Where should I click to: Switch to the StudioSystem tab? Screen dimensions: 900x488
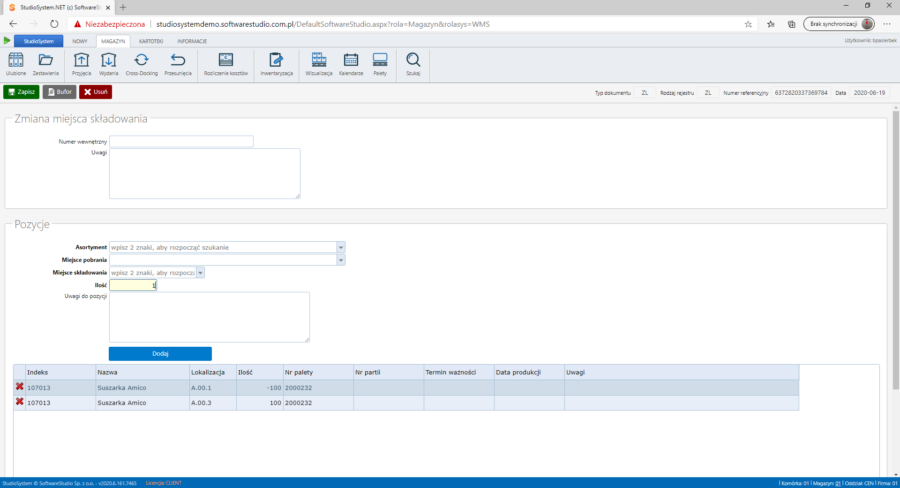(x=38, y=41)
